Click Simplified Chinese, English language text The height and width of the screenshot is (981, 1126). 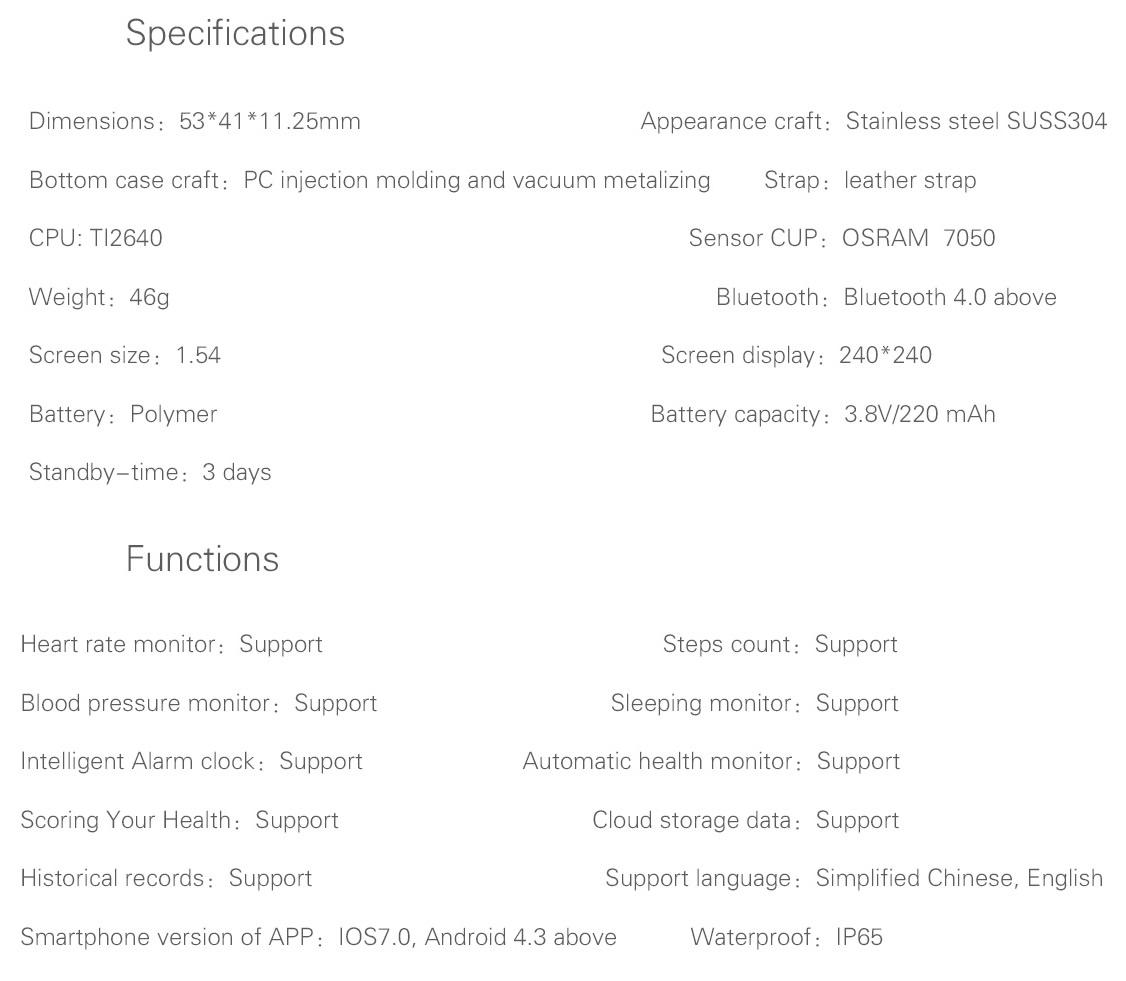point(959,878)
